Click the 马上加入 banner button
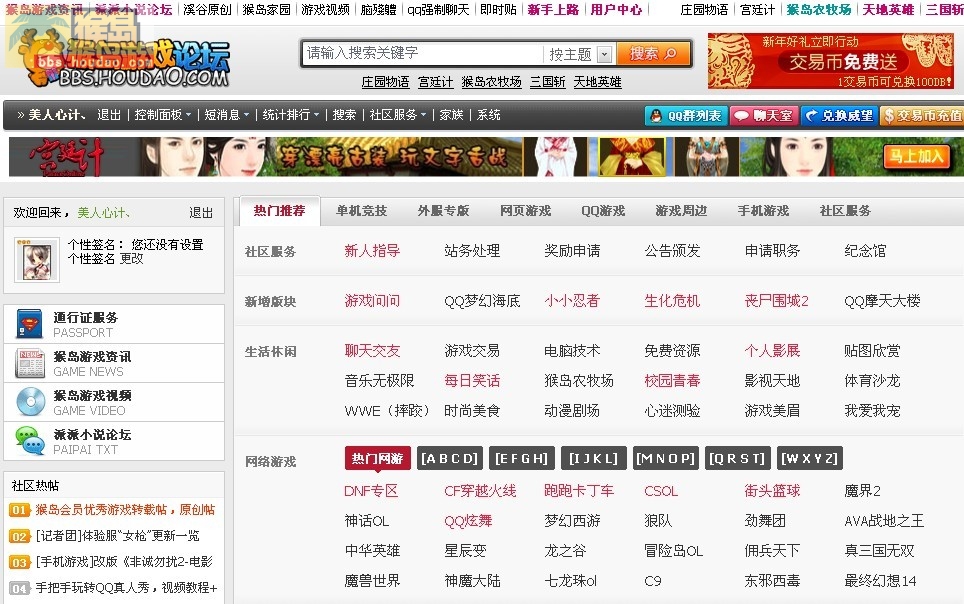 tap(916, 156)
